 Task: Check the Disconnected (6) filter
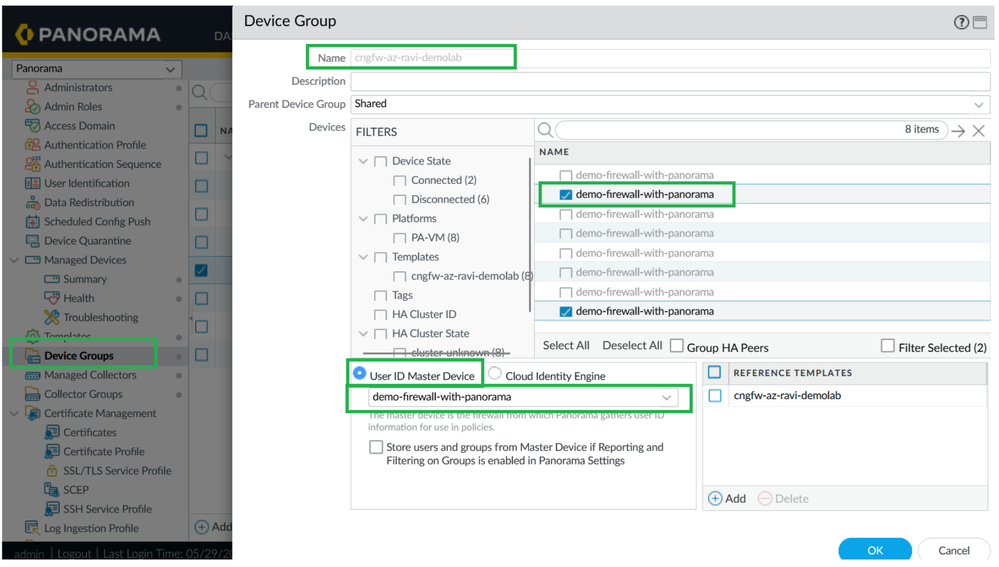coord(399,200)
